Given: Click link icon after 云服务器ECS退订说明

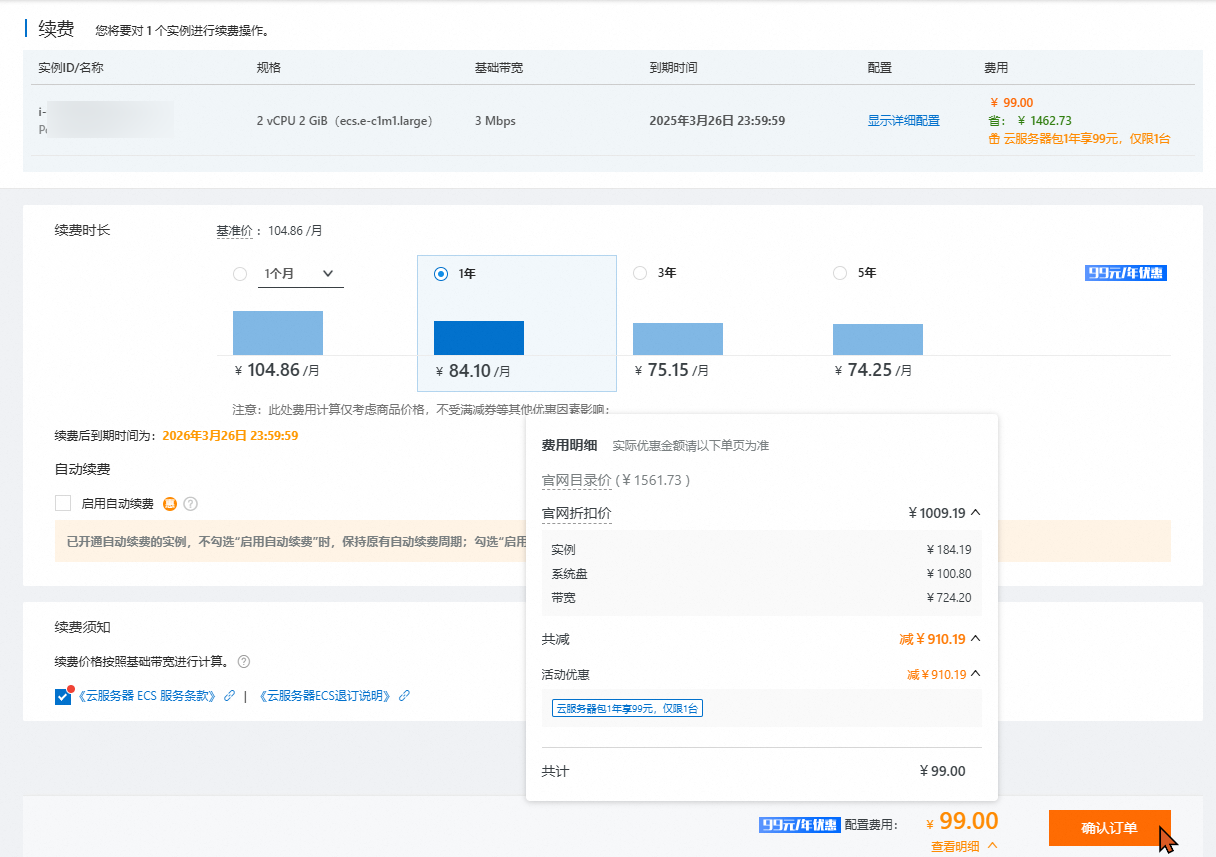Looking at the screenshot, I should tap(405, 696).
